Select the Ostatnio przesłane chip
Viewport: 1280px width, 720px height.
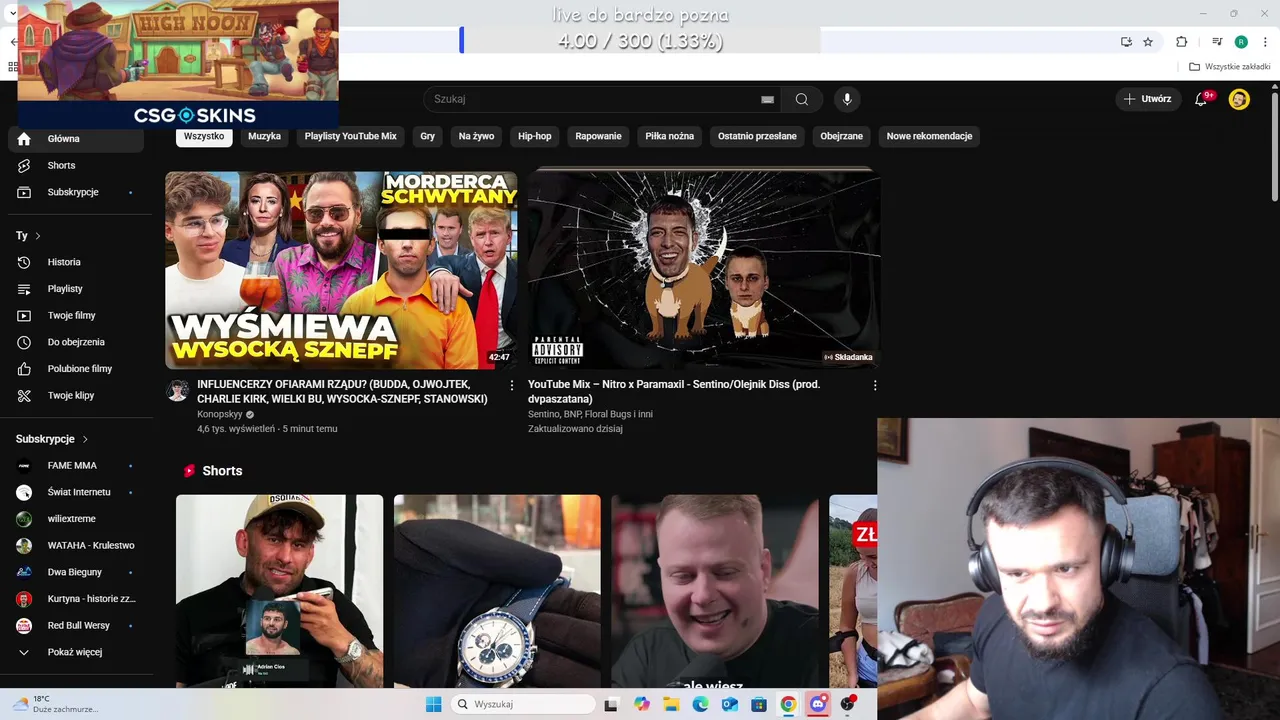(757, 136)
